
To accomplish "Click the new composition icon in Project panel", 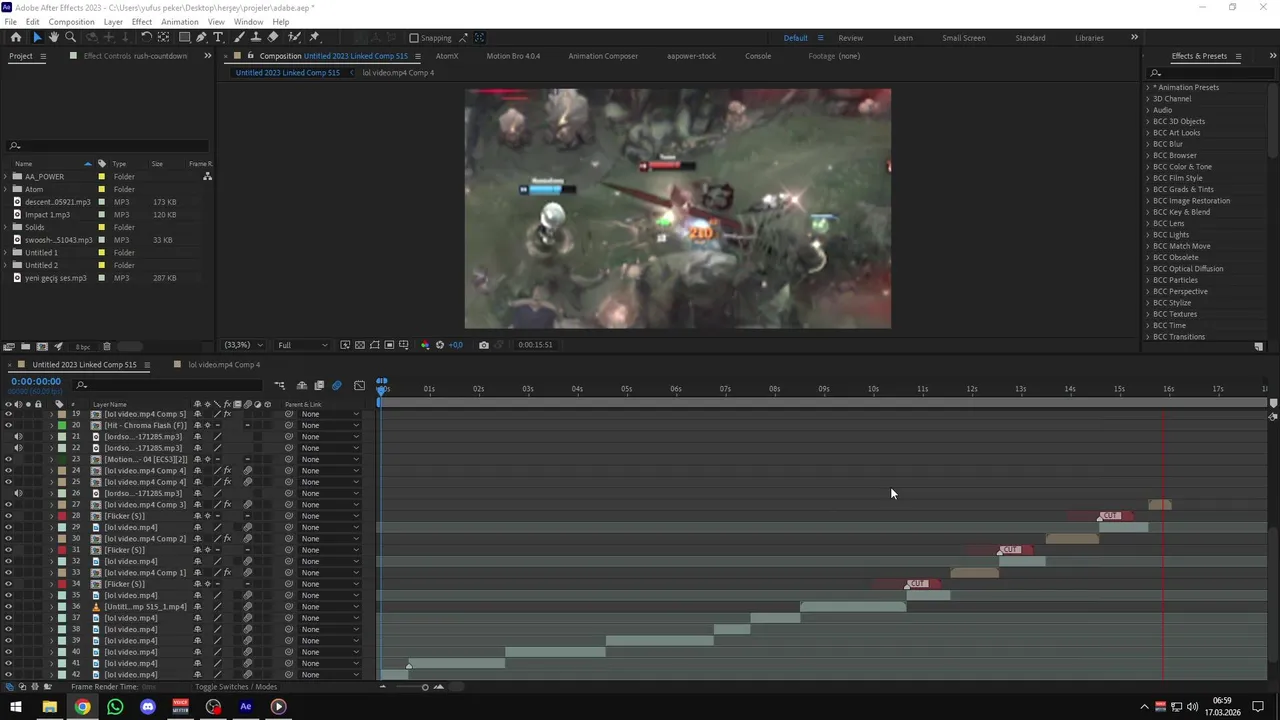I will pyautogui.click(x=41, y=346).
